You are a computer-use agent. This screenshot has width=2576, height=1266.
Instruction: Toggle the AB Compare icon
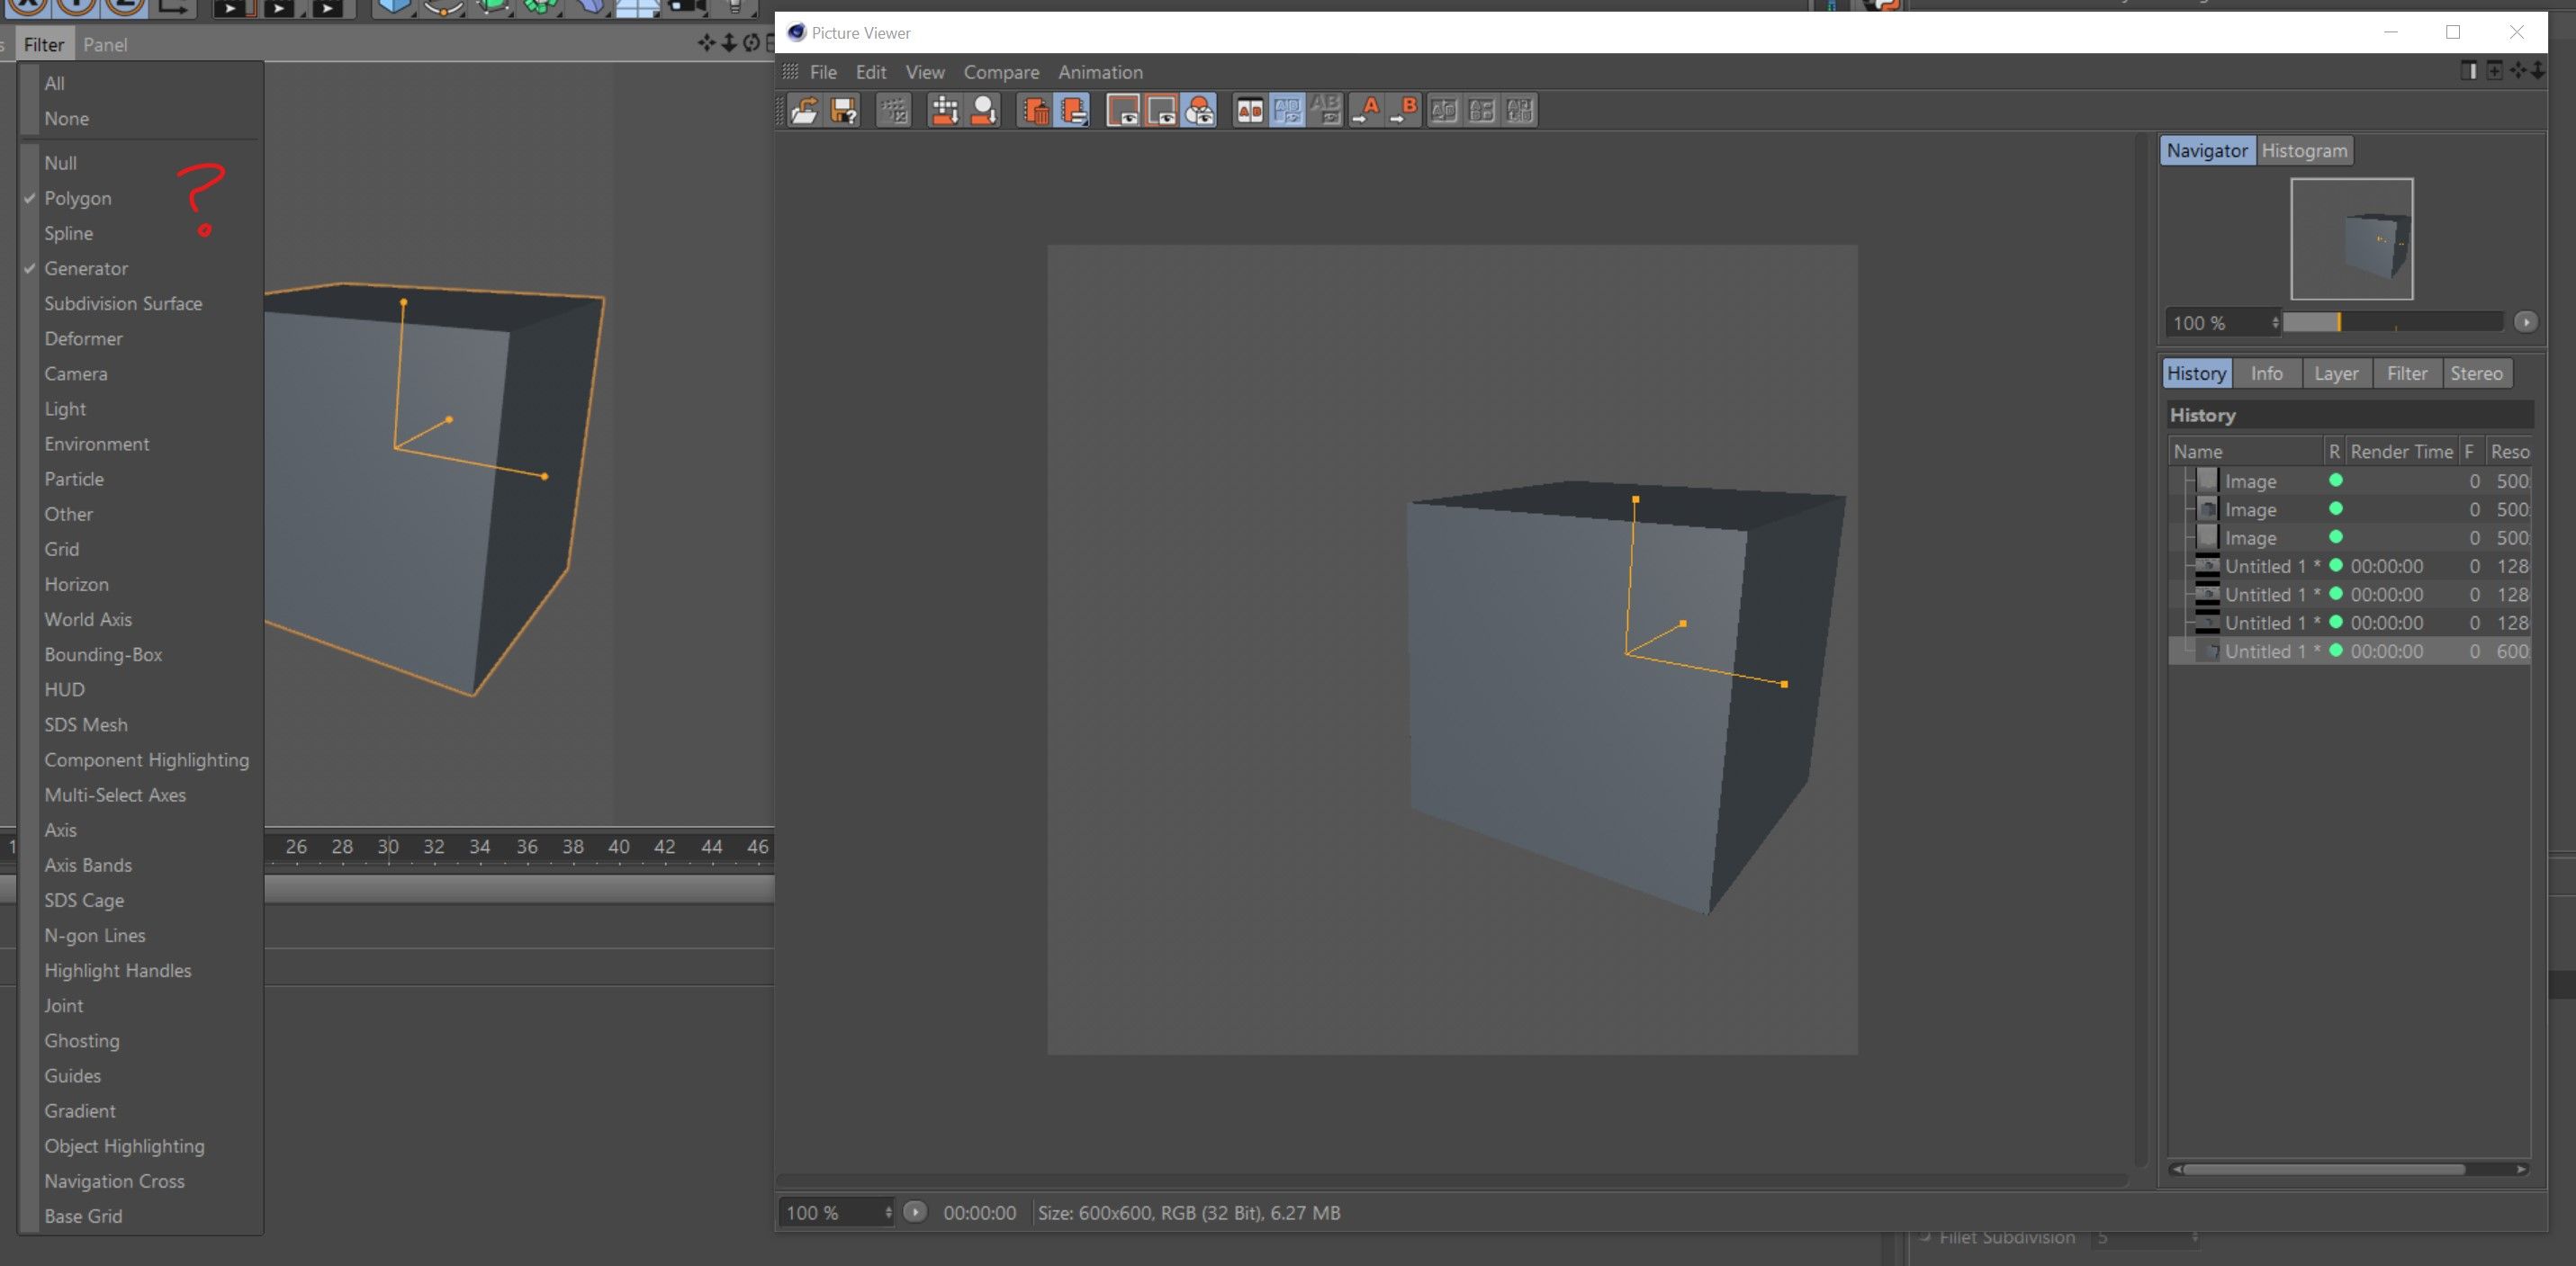[1249, 110]
